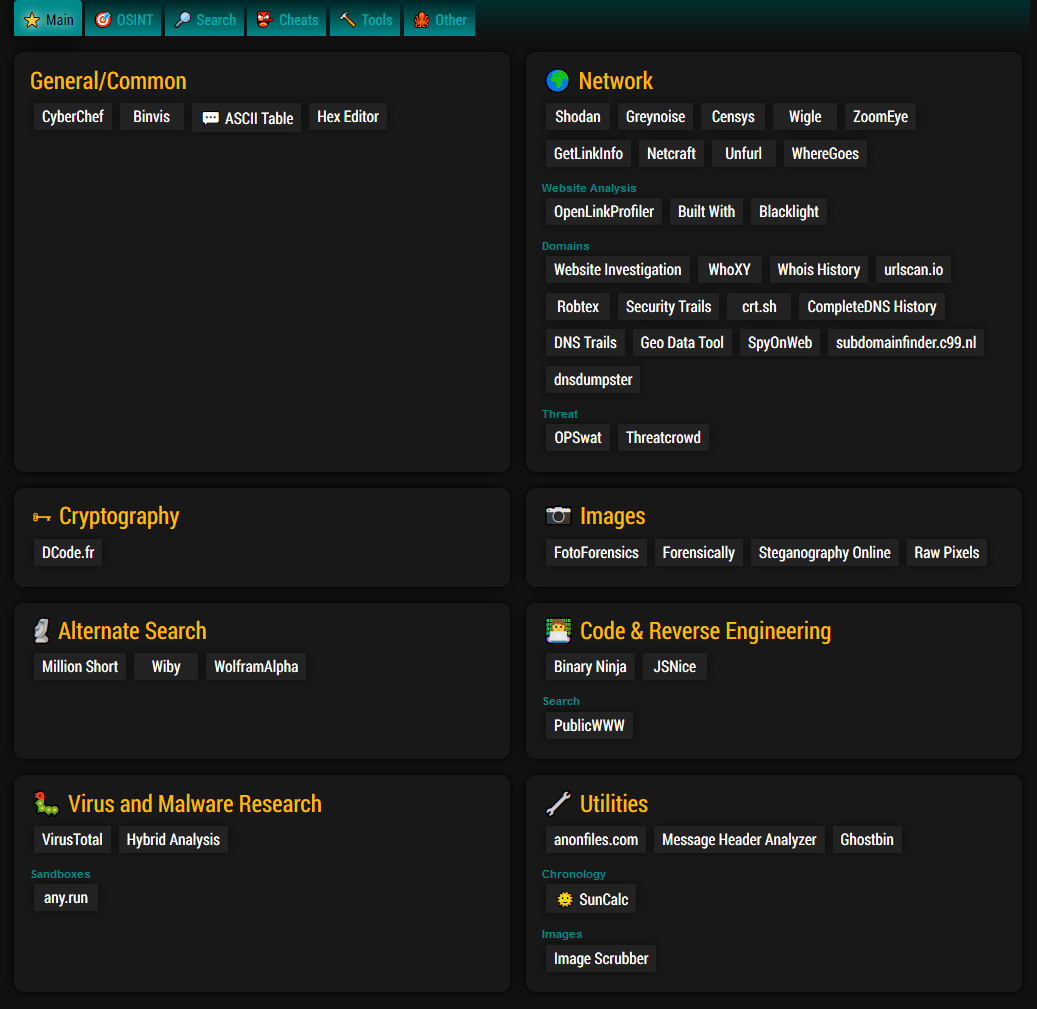Open the Unfurl link
The width and height of the screenshot is (1037, 1009).
pos(743,154)
